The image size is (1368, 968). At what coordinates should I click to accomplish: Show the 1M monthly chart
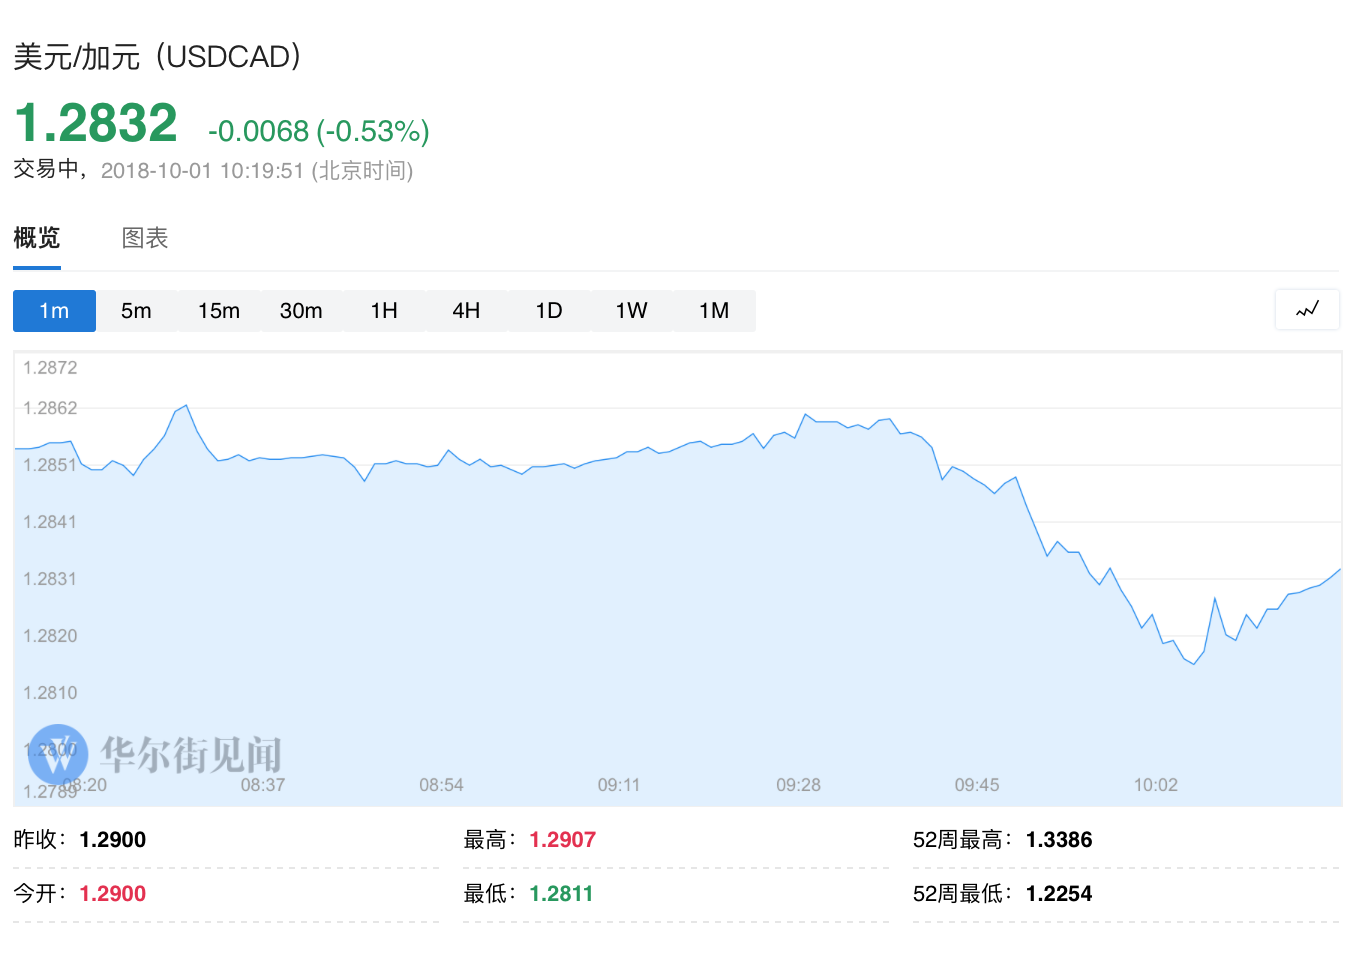coord(714,311)
